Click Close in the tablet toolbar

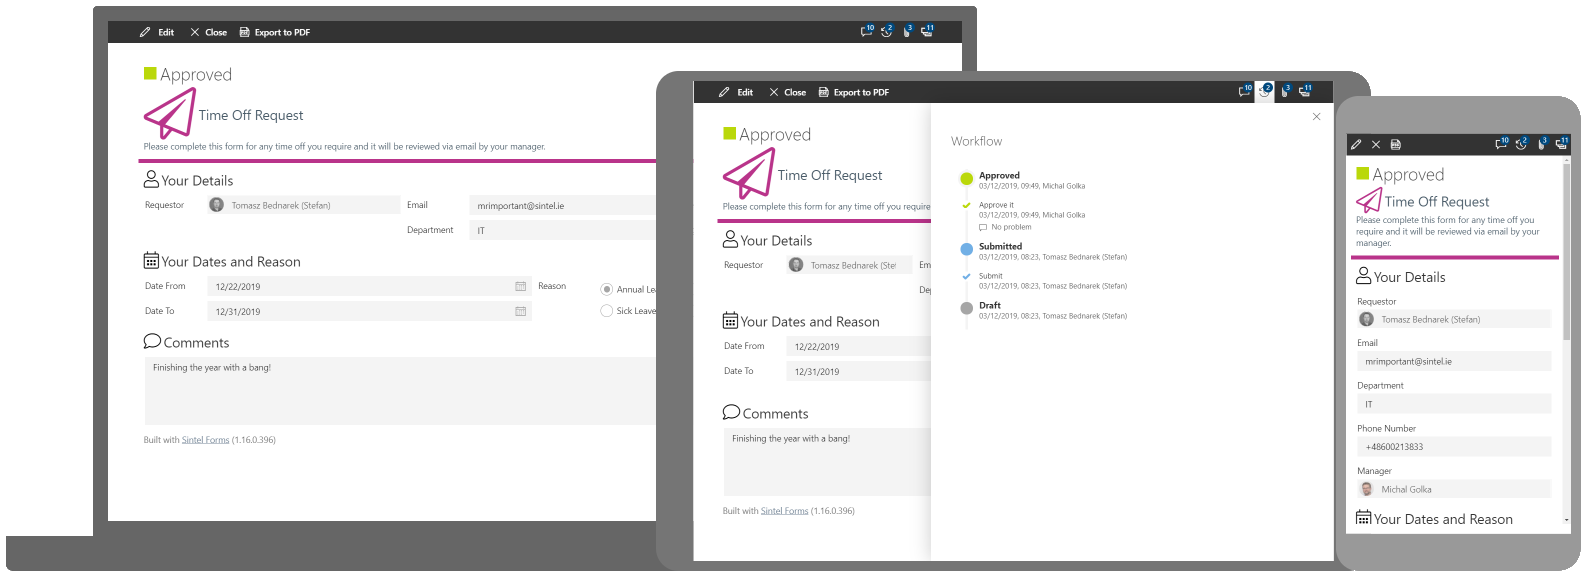(787, 93)
